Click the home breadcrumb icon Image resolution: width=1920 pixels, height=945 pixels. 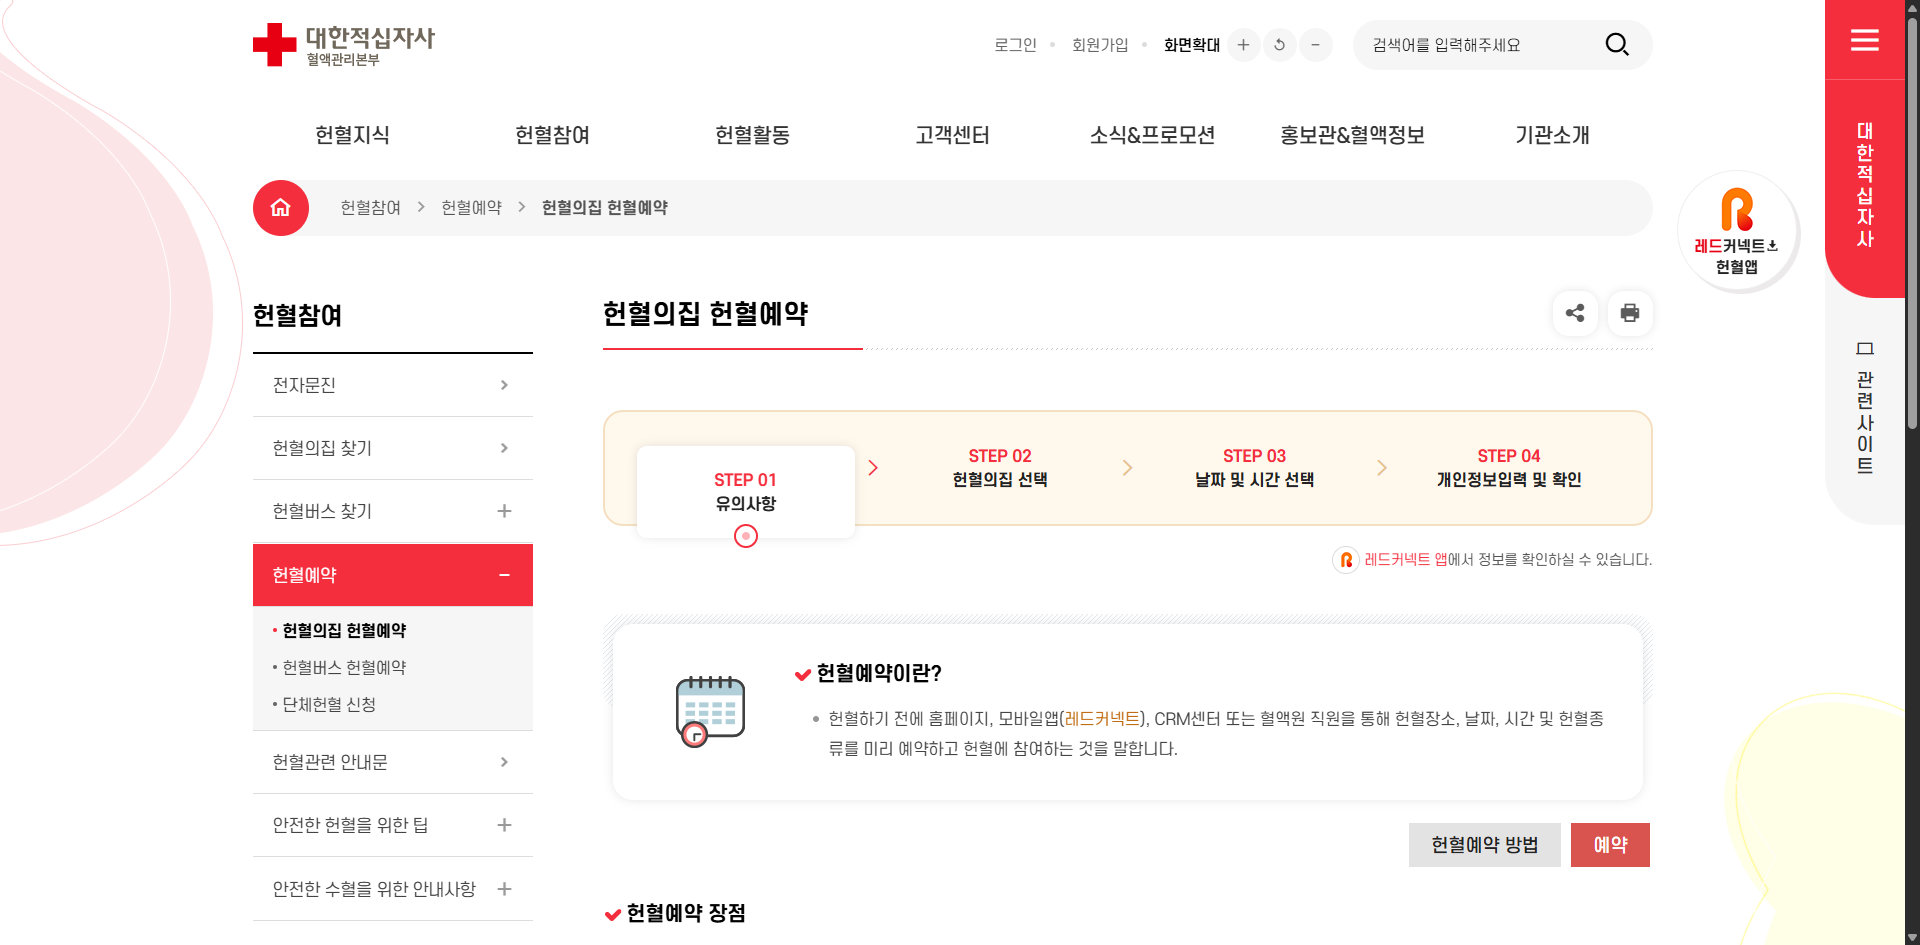tap(280, 207)
